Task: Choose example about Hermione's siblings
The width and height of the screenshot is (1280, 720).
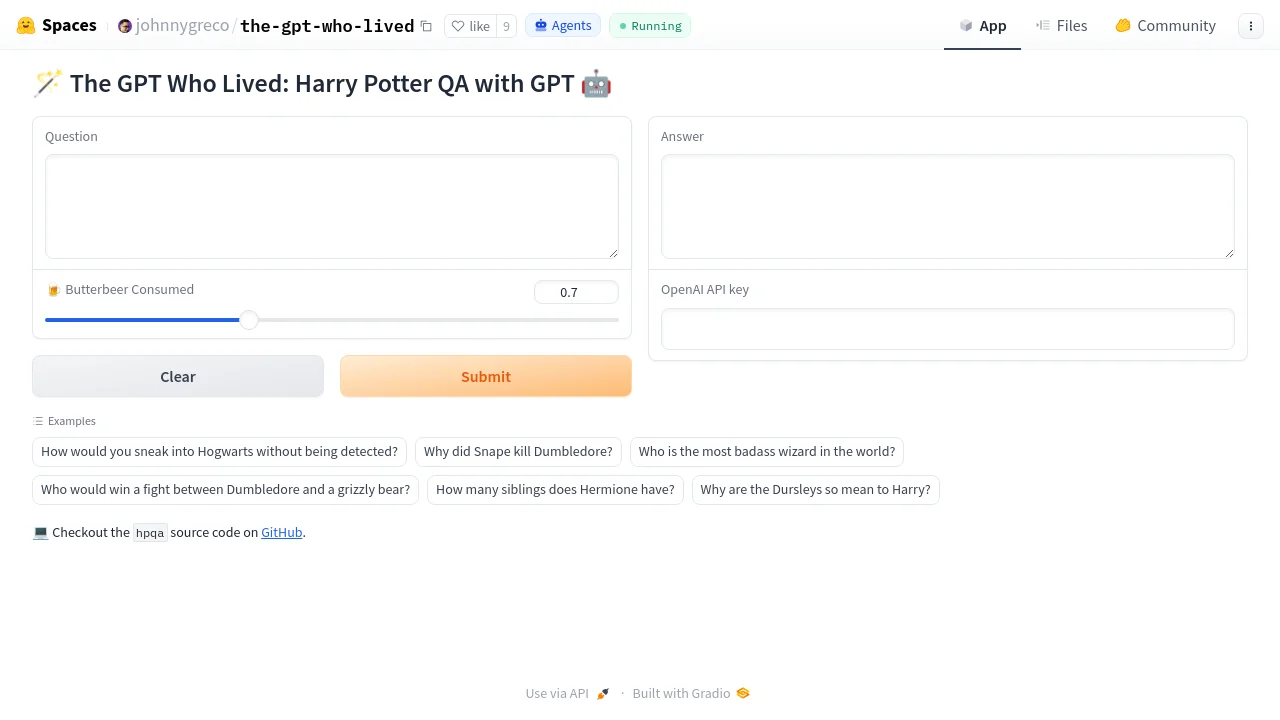Action: [x=555, y=490]
